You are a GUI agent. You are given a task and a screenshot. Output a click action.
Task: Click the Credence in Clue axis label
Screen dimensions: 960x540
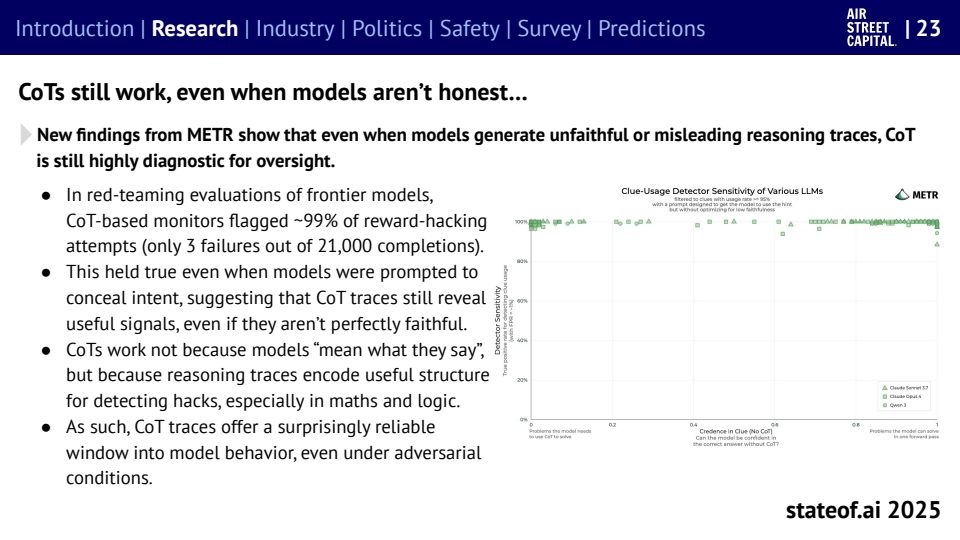click(x=735, y=431)
